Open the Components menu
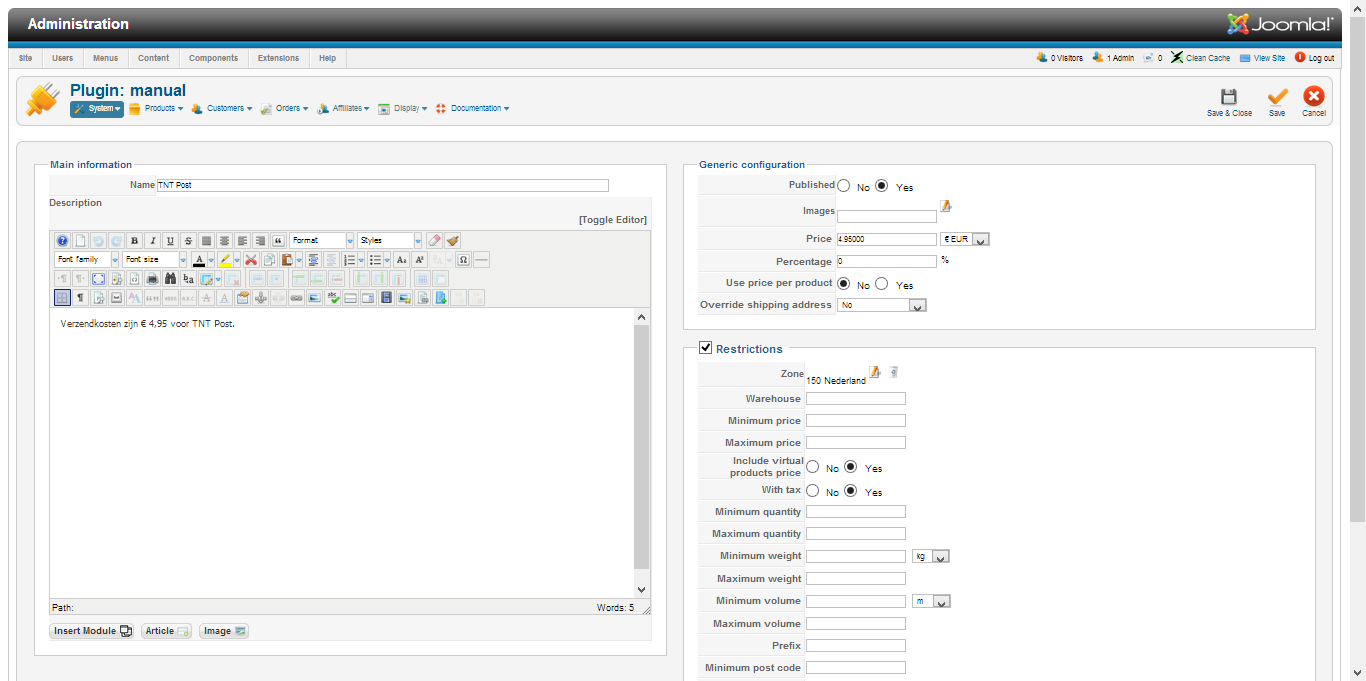This screenshot has width=1366, height=681. pos(213,58)
